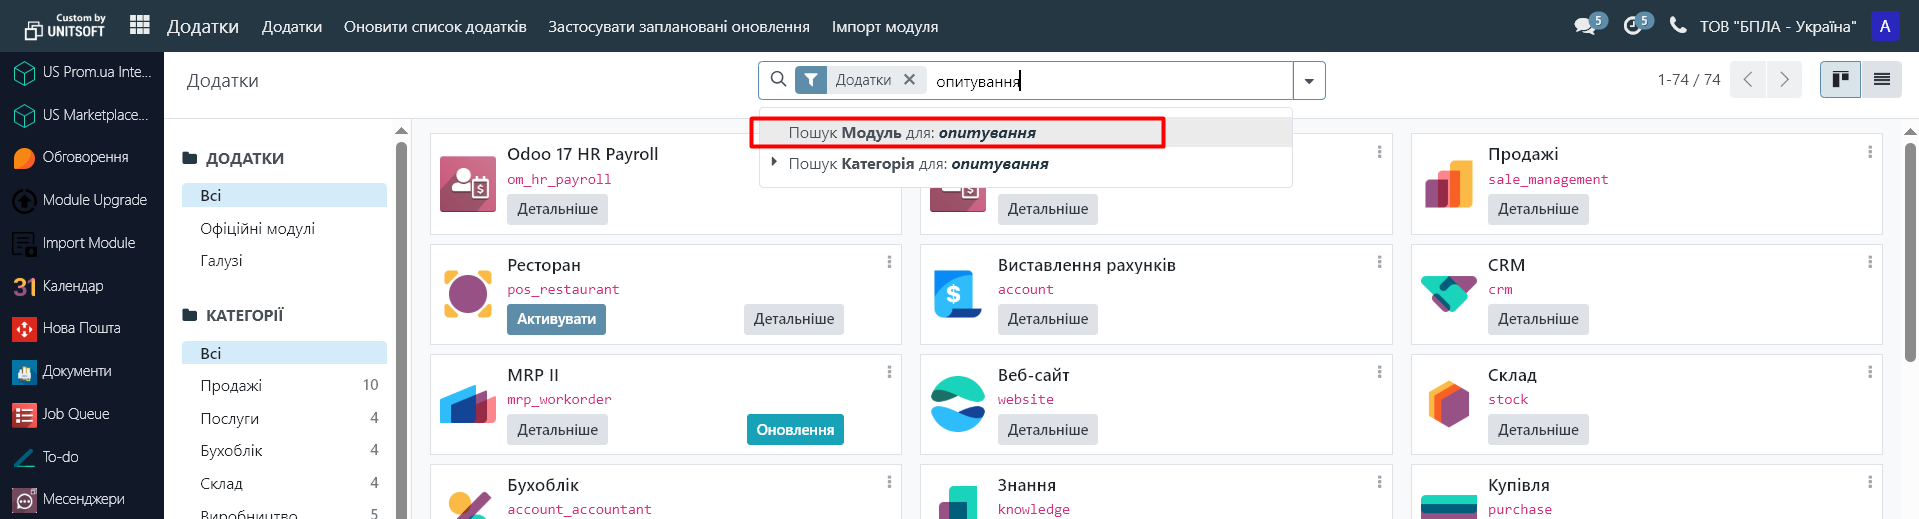Open the activities clock icon in header
This screenshot has width=1919, height=519.
tap(1632, 26)
